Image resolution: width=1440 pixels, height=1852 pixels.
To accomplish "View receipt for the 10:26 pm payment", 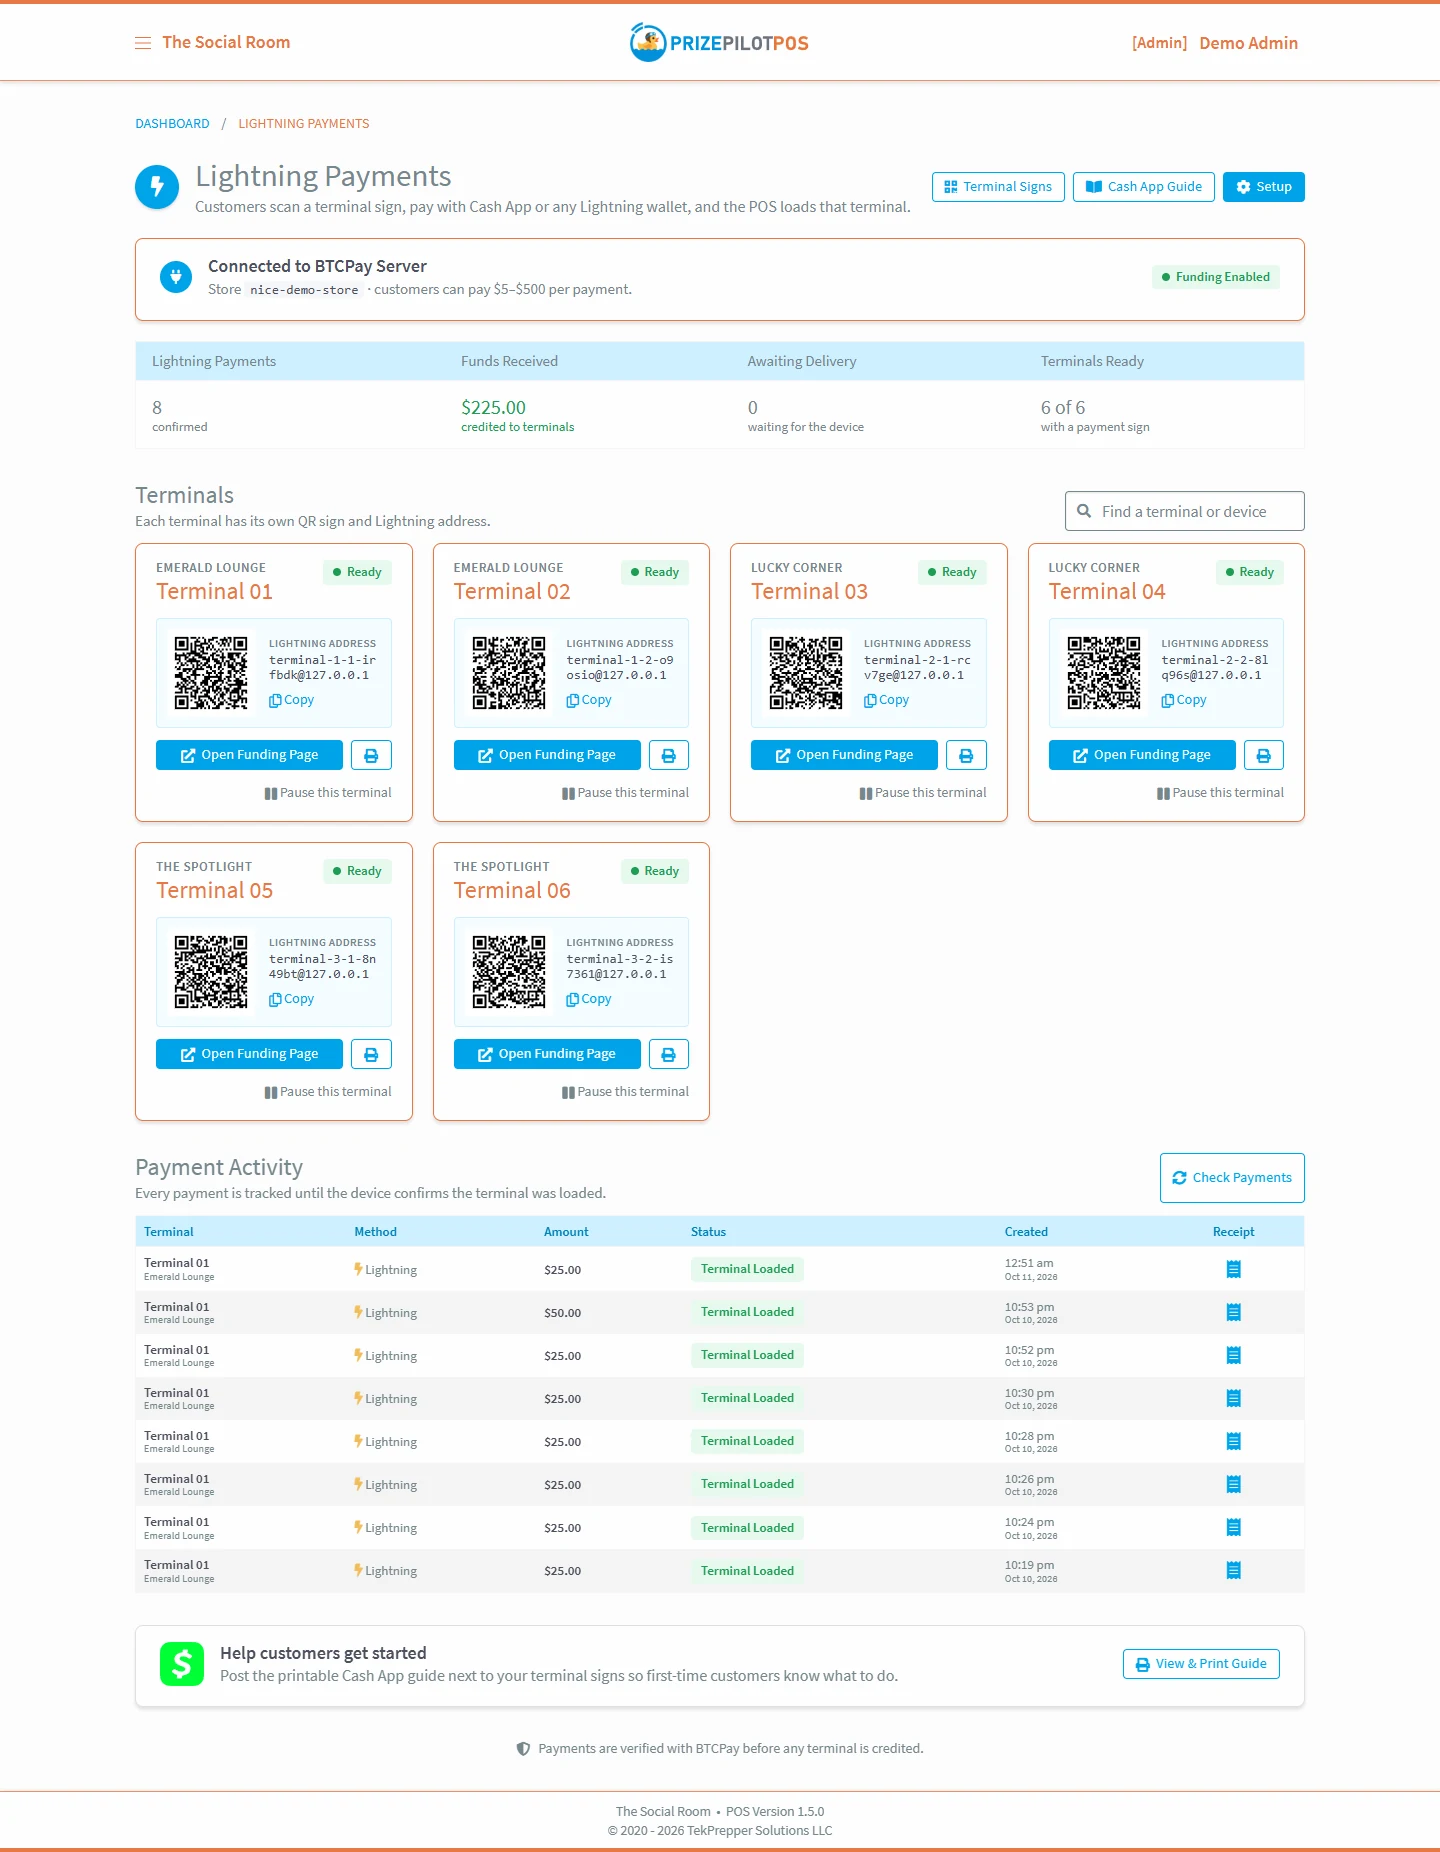I will (x=1234, y=1484).
